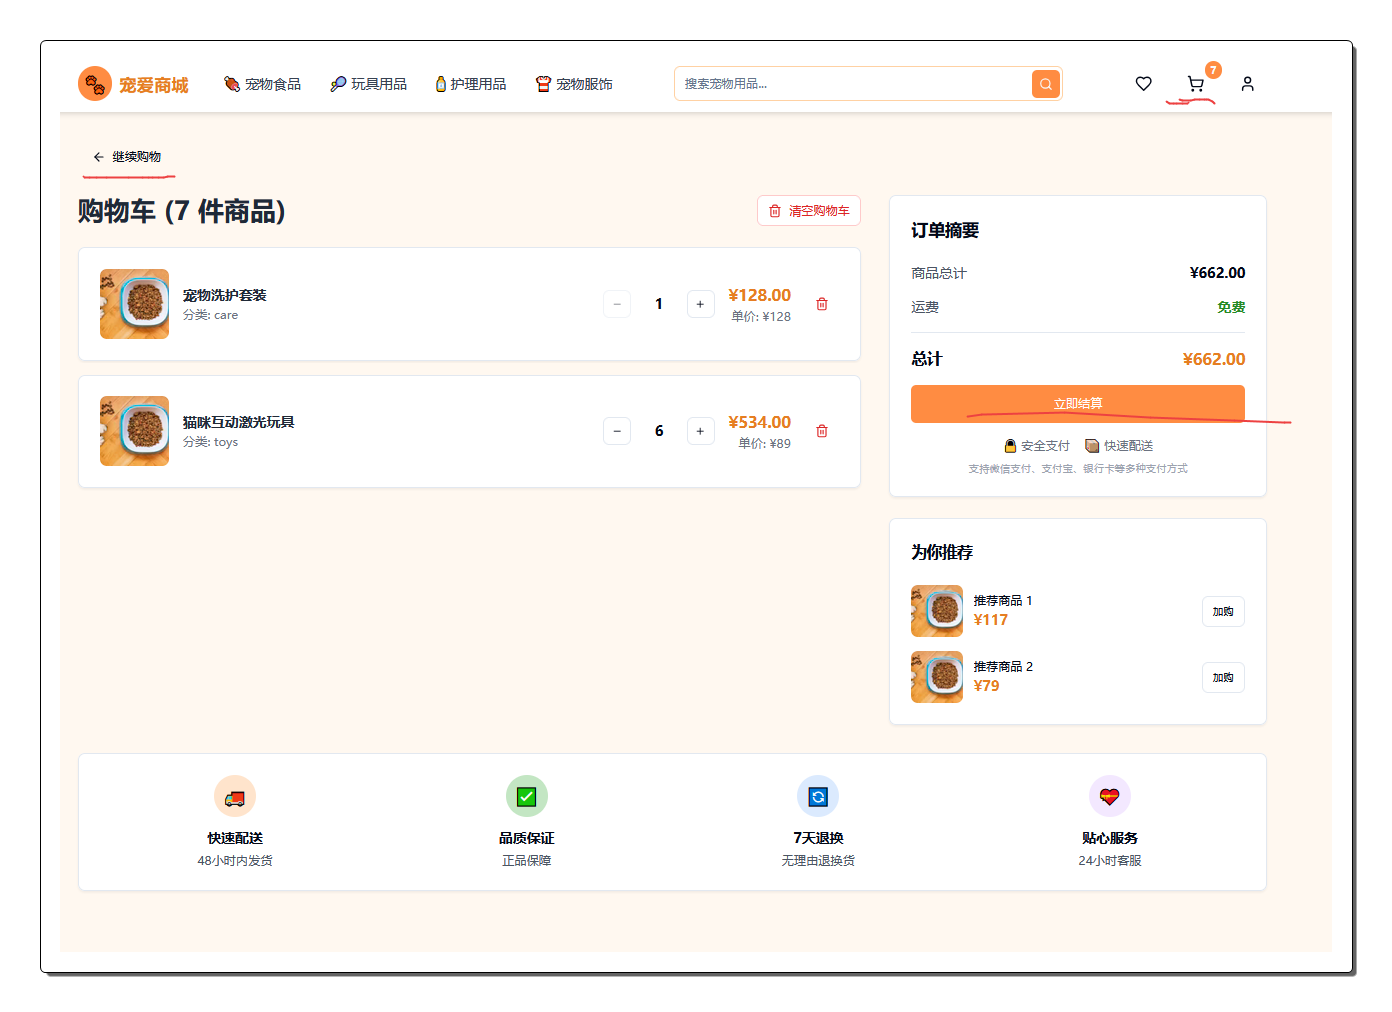This screenshot has width=1392, height=1012.
Task: Open the 推荐商品 2 thumbnail
Action: [x=937, y=677]
